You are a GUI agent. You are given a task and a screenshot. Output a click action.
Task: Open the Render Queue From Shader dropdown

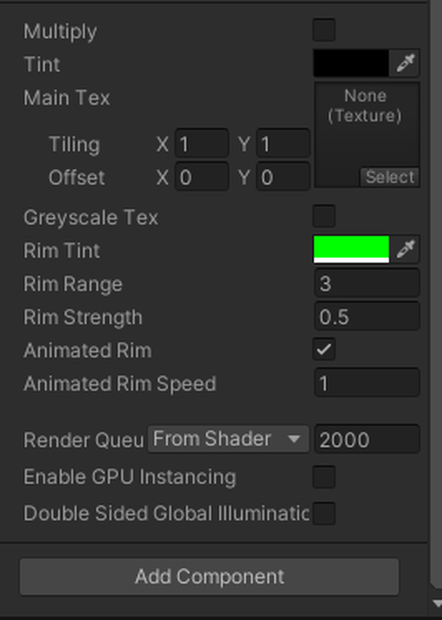click(x=228, y=439)
